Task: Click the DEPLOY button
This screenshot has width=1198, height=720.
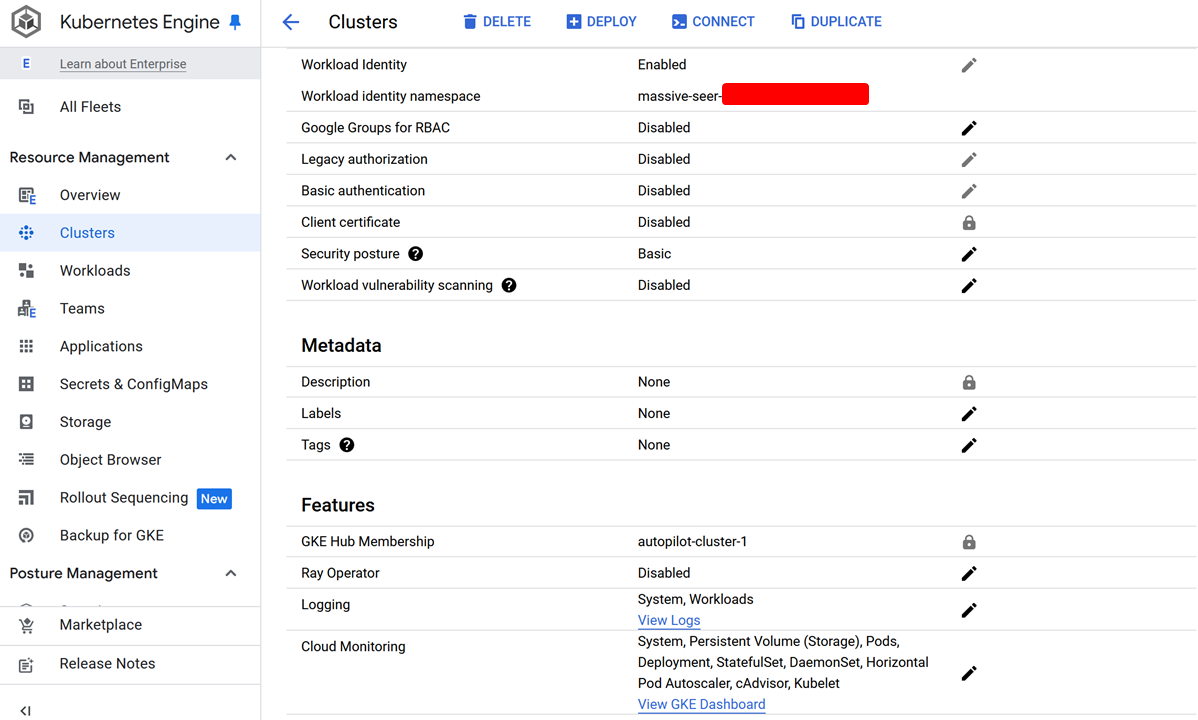Action: point(601,22)
